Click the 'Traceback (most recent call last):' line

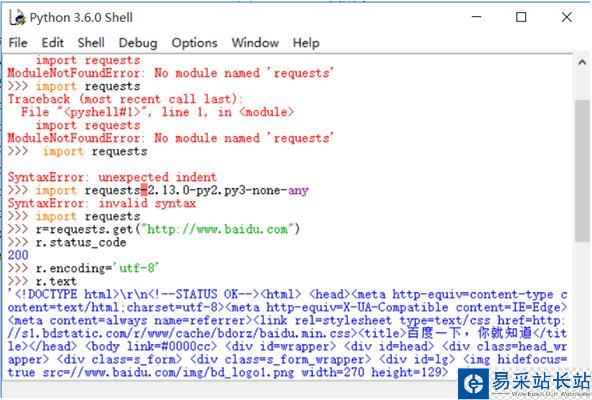point(125,99)
